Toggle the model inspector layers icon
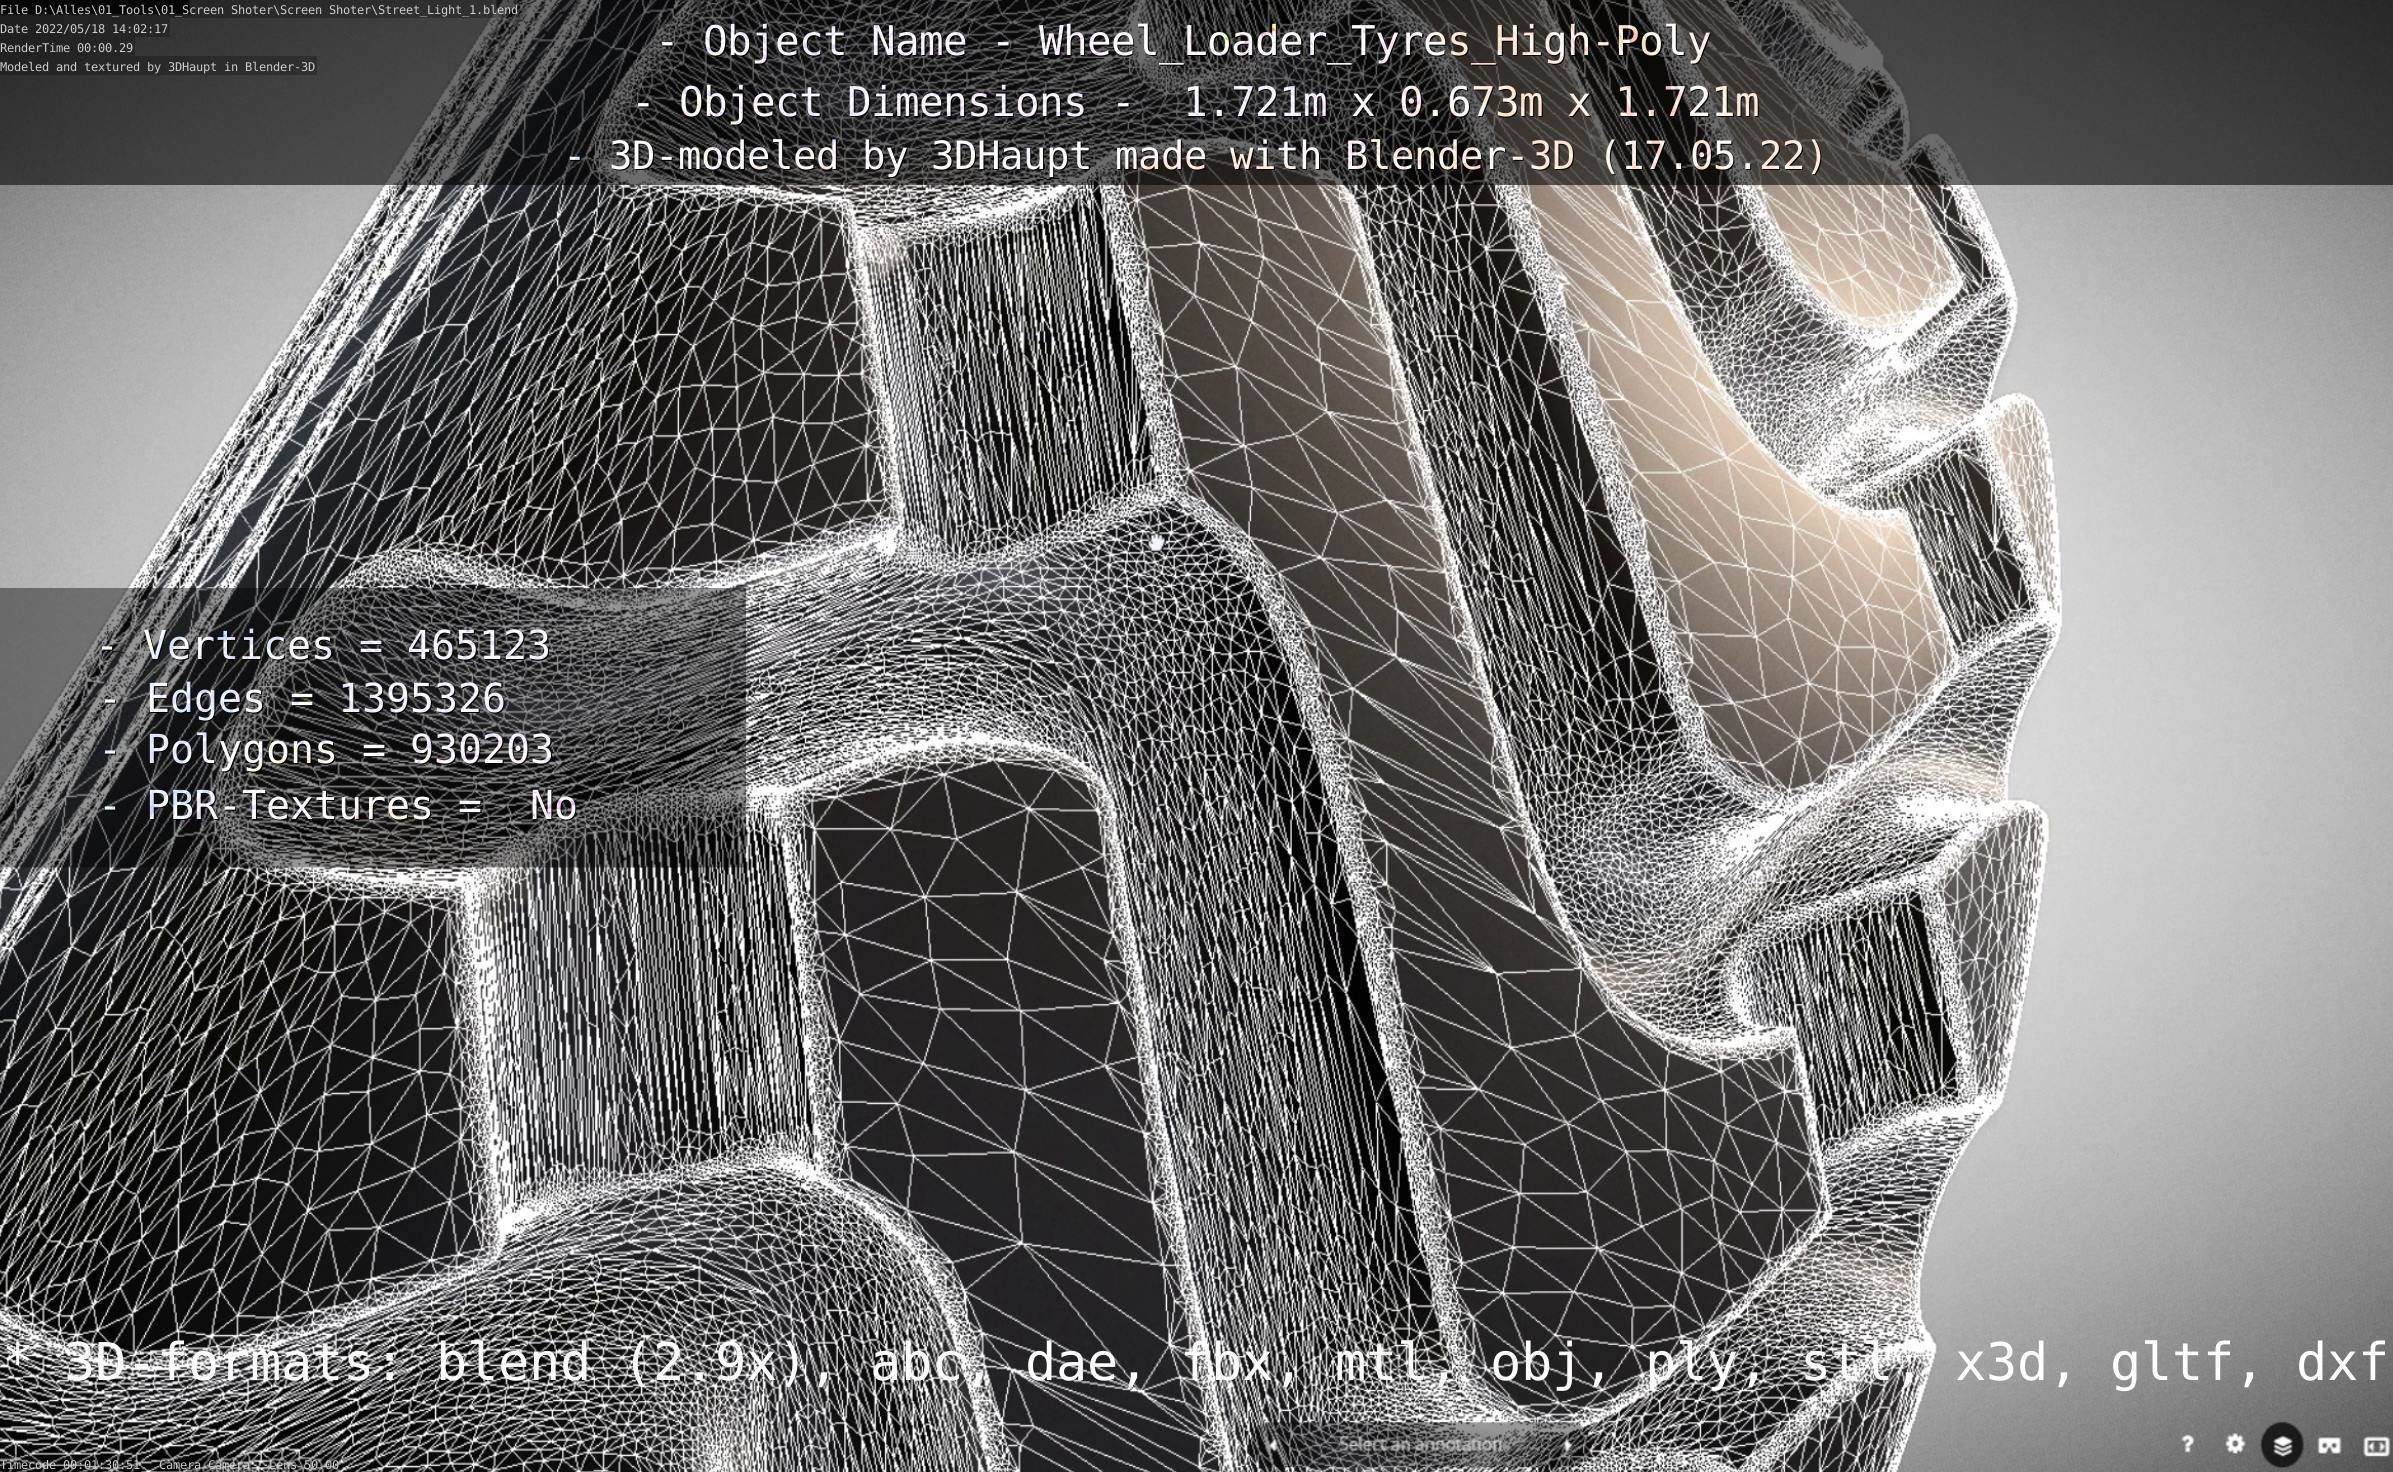This screenshot has width=2393, height=1472. pos(2282,1445)
